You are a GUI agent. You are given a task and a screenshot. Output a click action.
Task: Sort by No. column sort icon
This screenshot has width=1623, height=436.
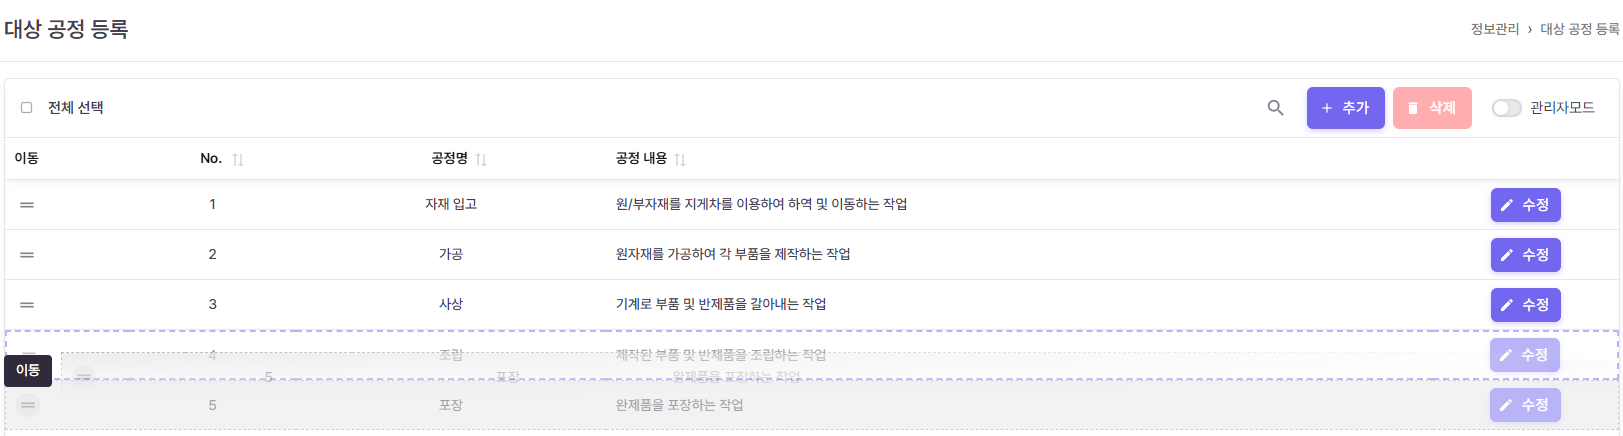tap(238, 160)
